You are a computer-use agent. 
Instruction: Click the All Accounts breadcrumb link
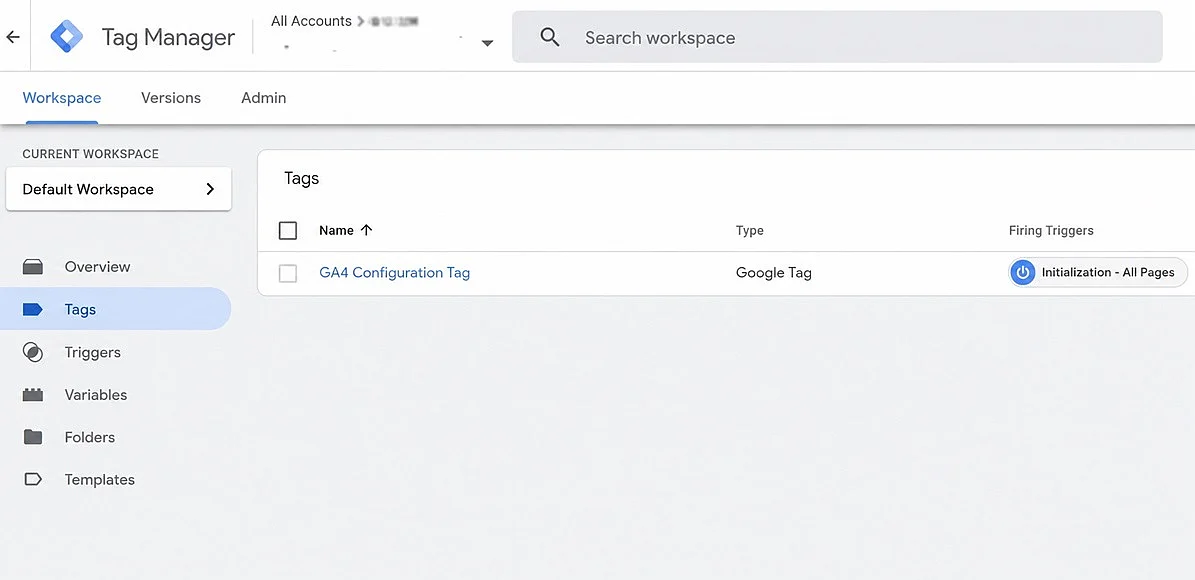pyautogui.click(x=311, y=21)
